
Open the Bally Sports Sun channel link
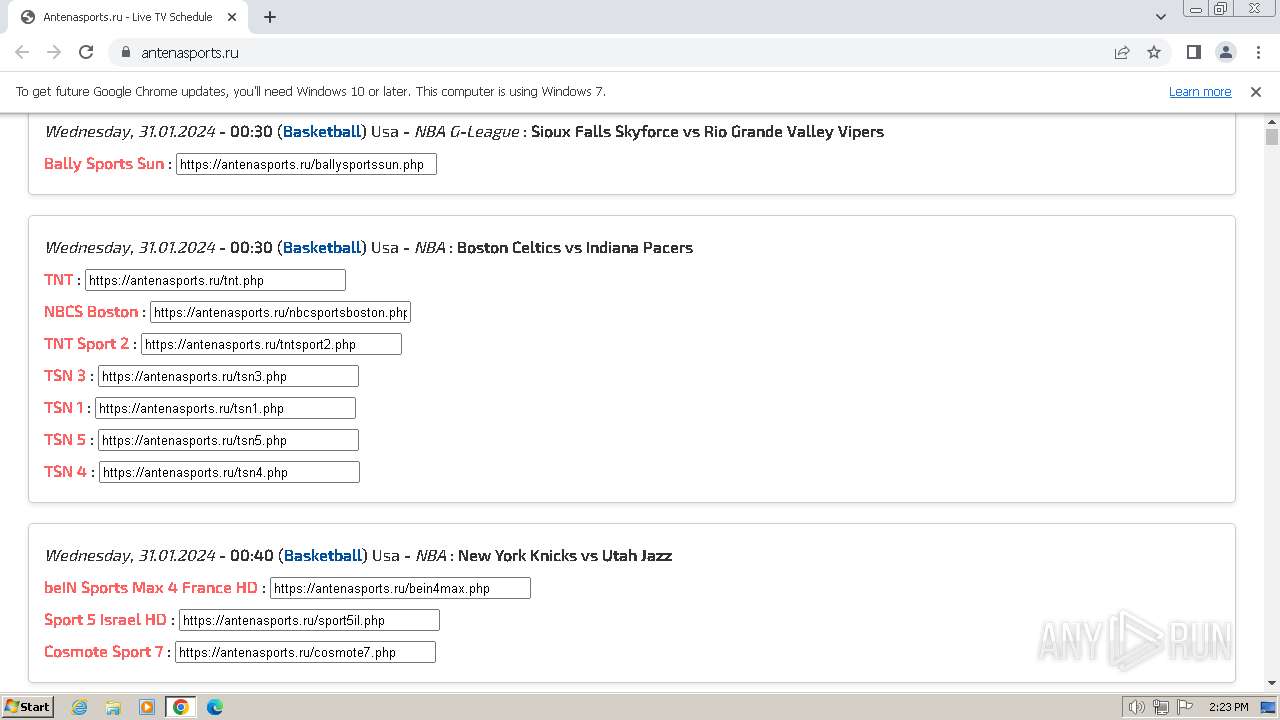(x=104, y=164)
